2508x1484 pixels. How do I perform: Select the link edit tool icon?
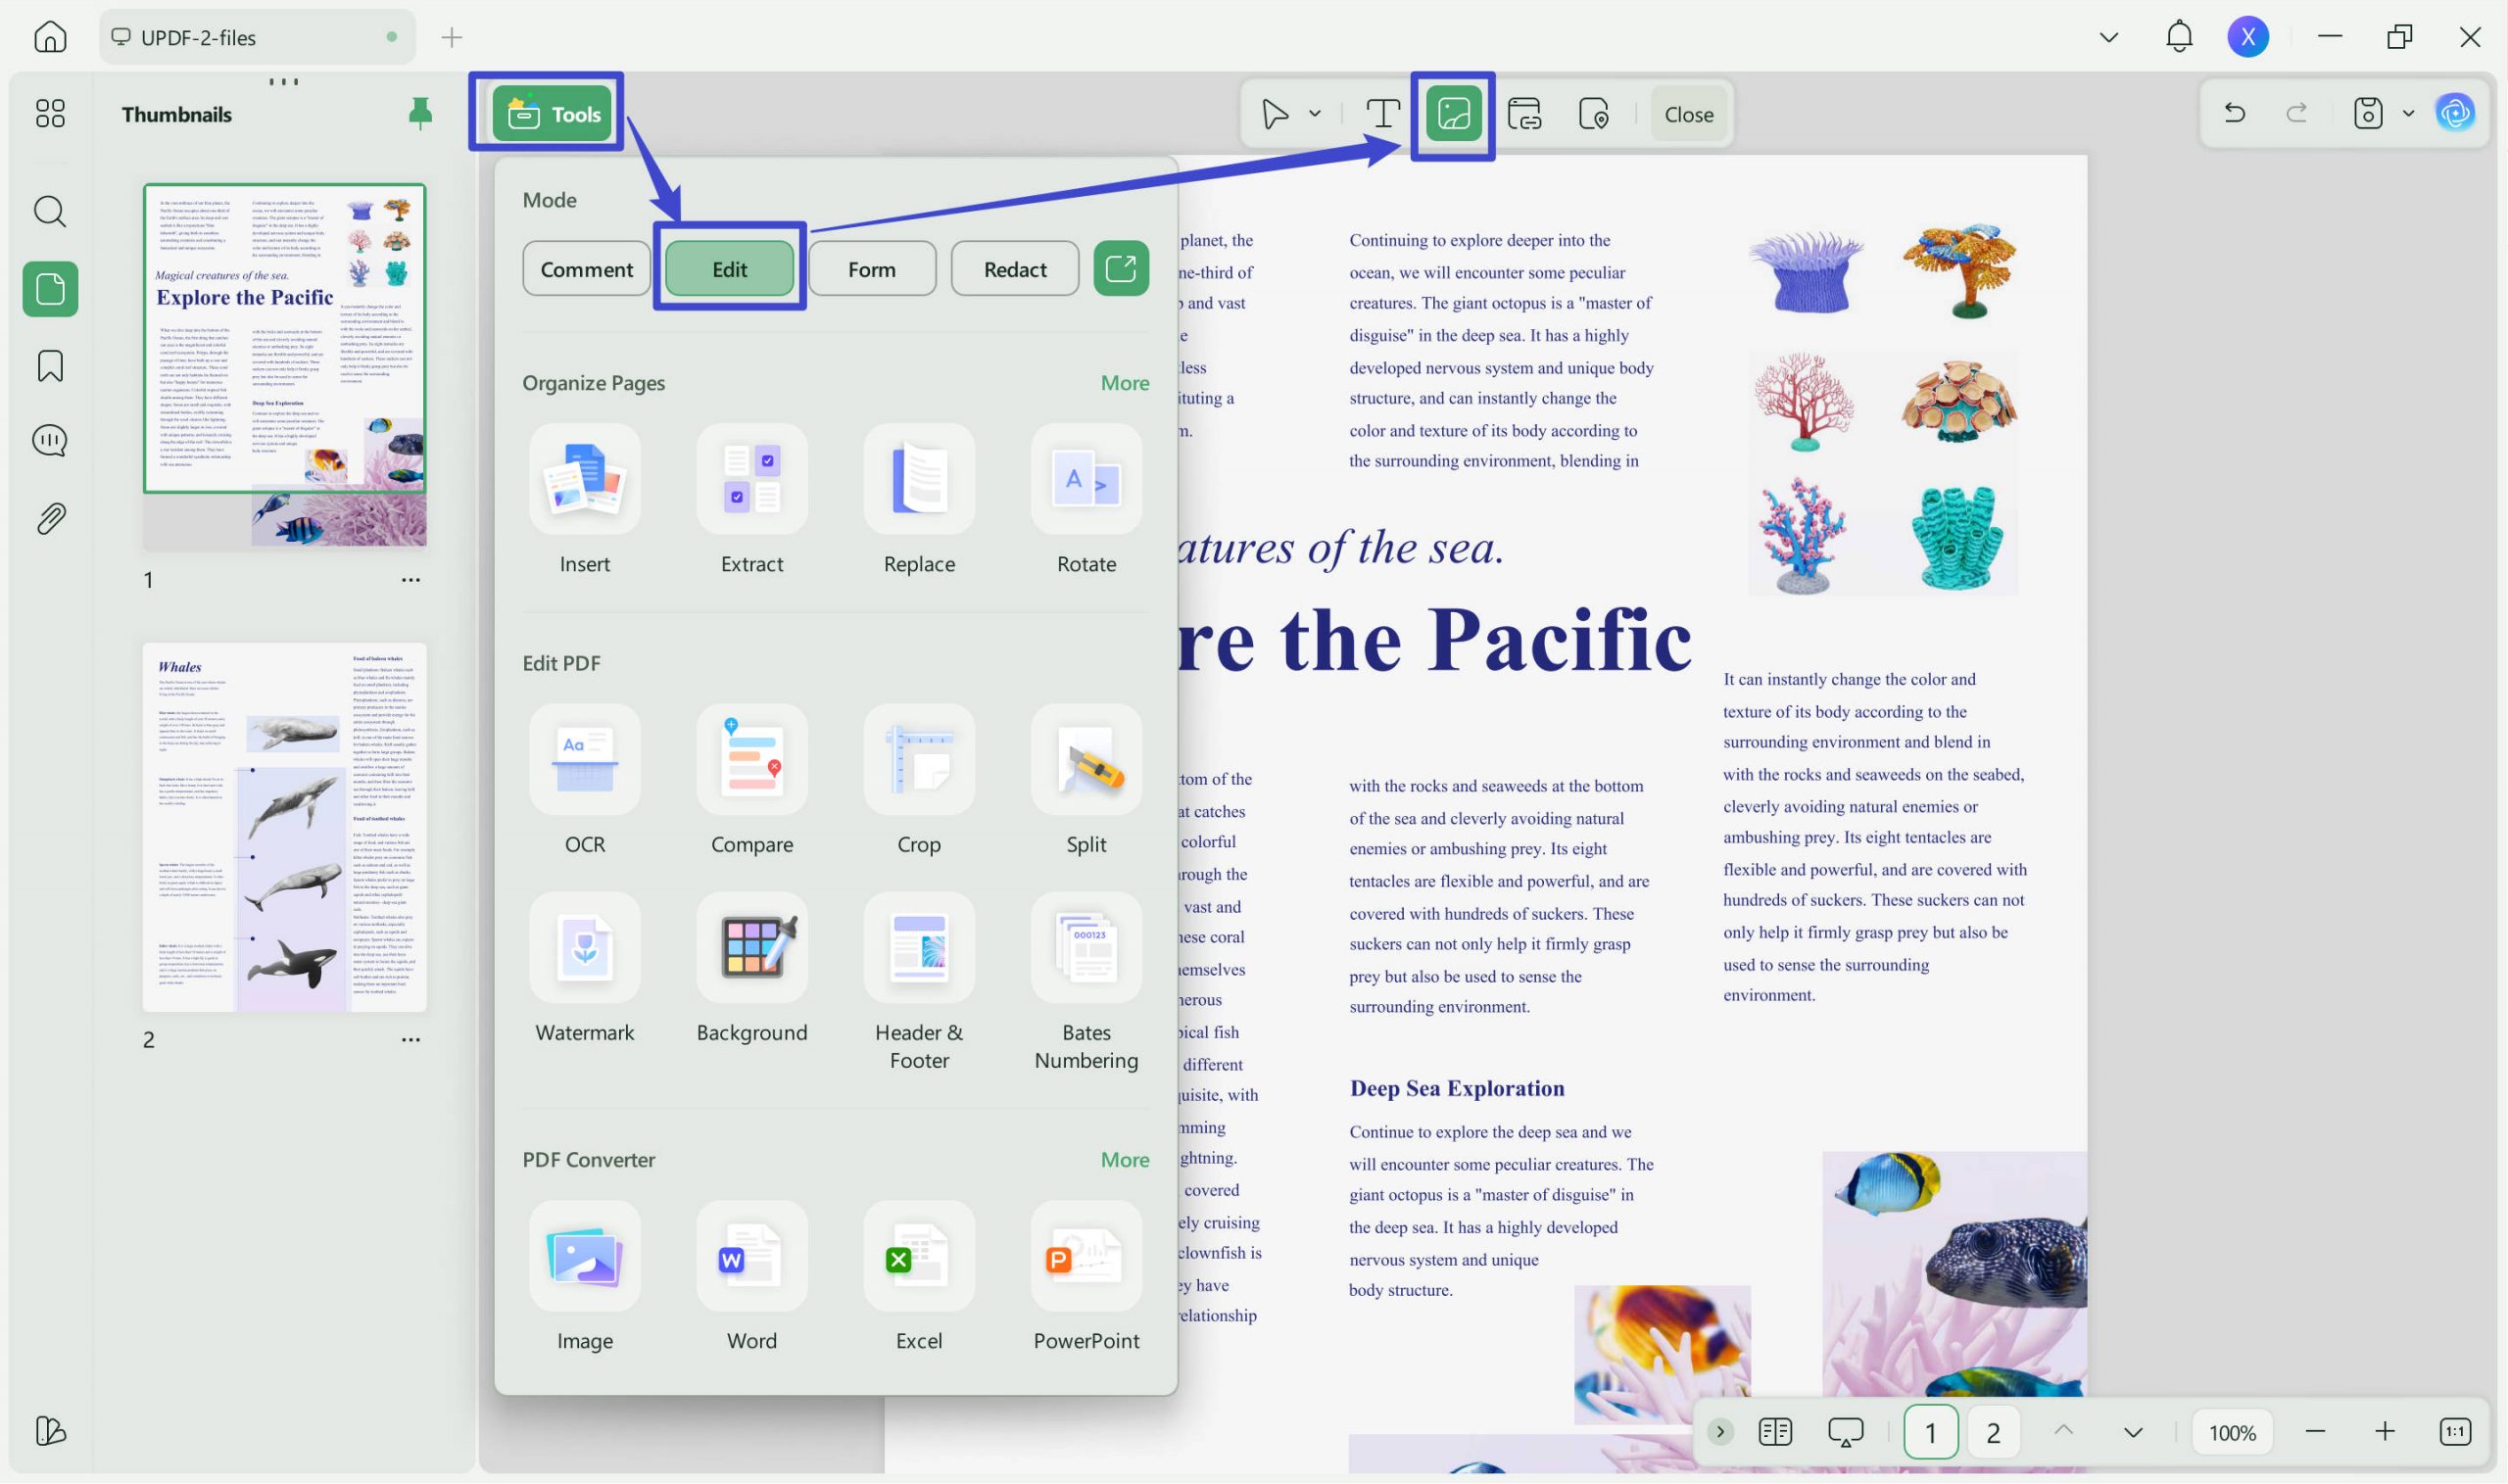click(1524, 114)
